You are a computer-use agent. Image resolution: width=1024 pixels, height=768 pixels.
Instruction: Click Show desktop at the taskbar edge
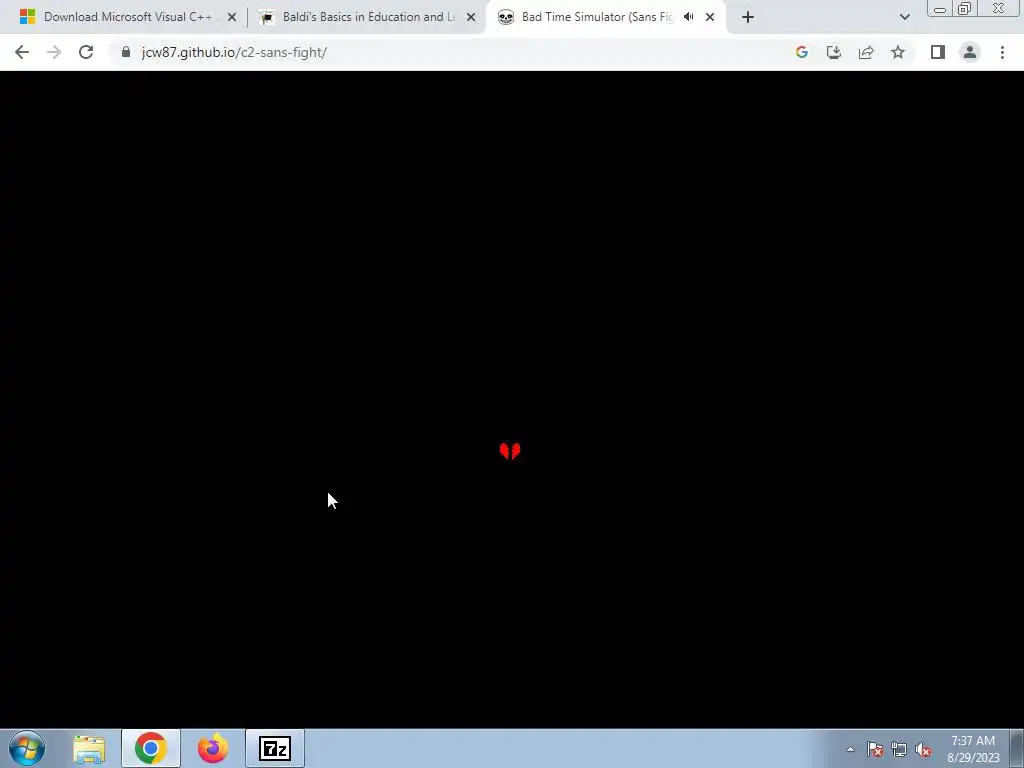(1017, 748)
